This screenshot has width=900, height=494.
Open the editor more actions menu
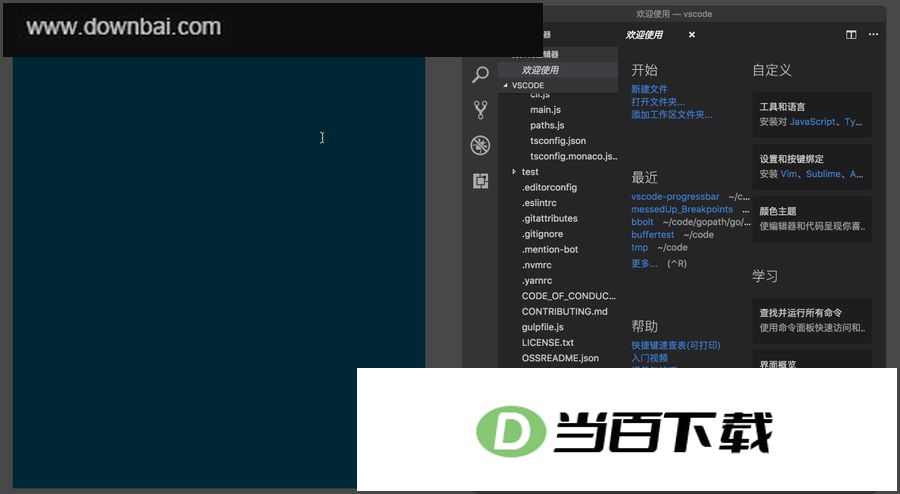point(874,34)
